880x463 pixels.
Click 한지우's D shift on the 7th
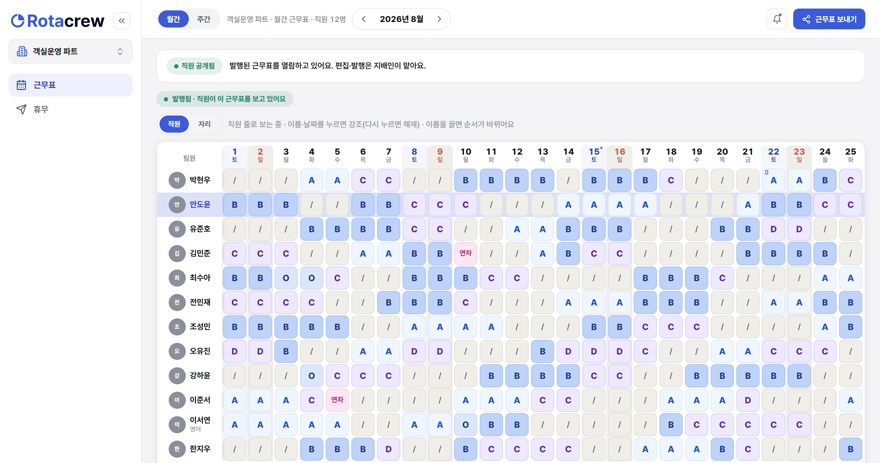388,449
